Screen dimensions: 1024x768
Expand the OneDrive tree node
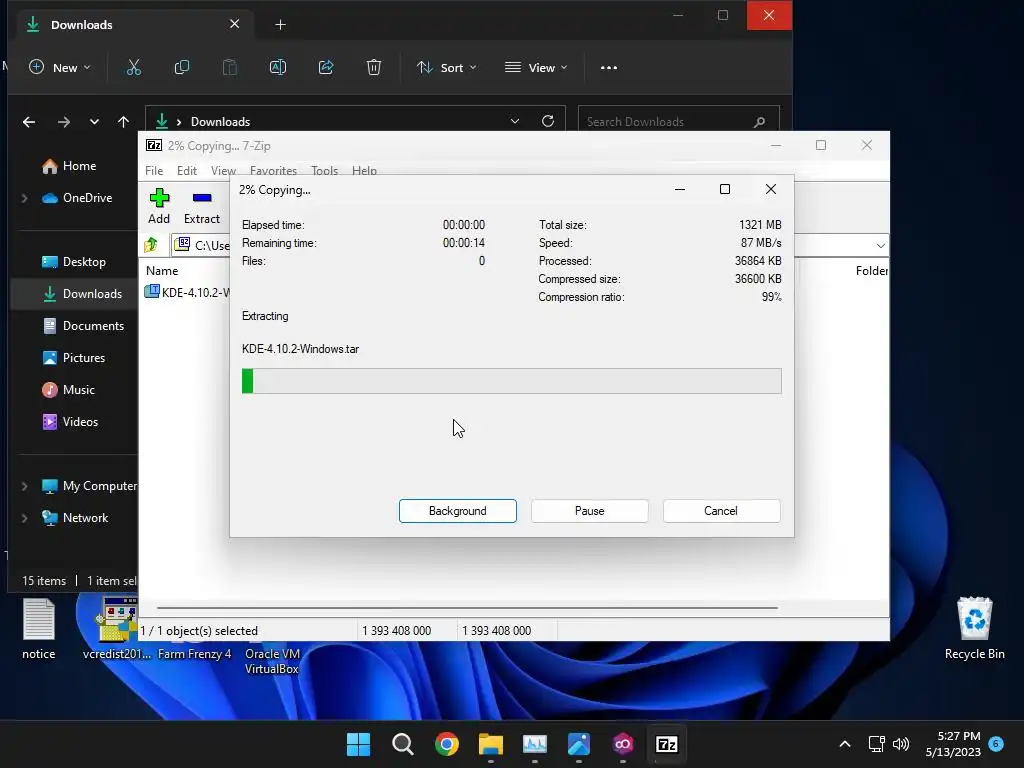(25, 198)
